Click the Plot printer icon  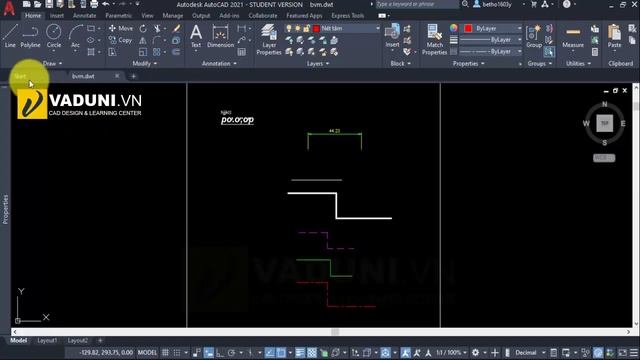(x=94, y=4)
